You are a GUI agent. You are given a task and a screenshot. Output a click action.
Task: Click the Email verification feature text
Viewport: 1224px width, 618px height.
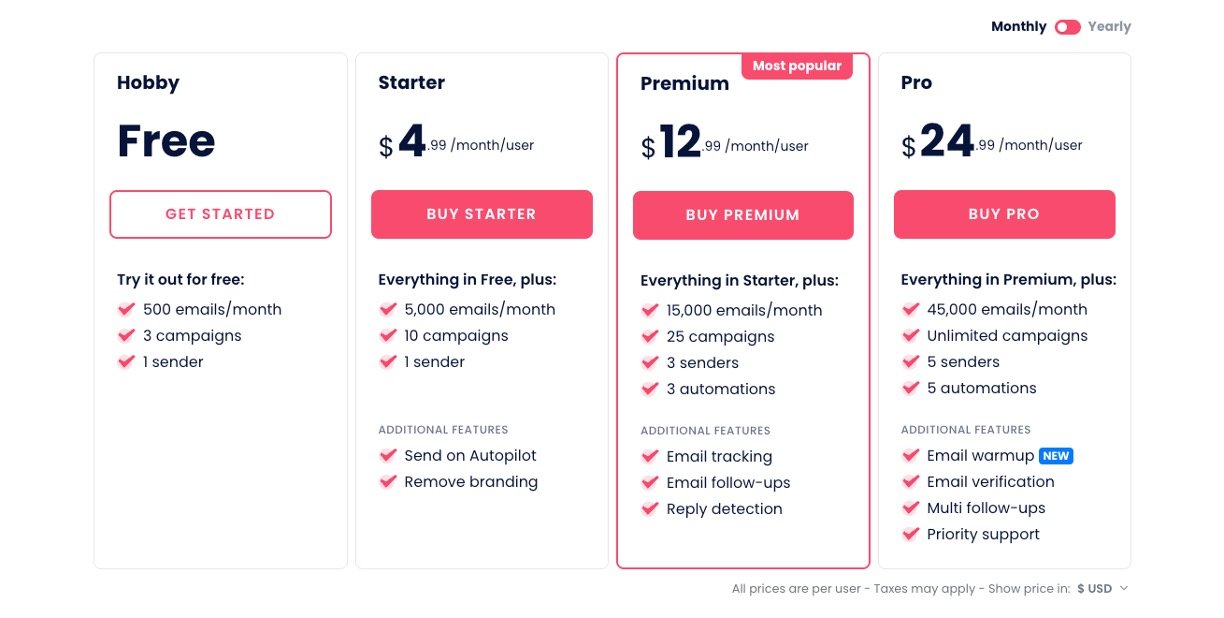[x=990, y=482]
